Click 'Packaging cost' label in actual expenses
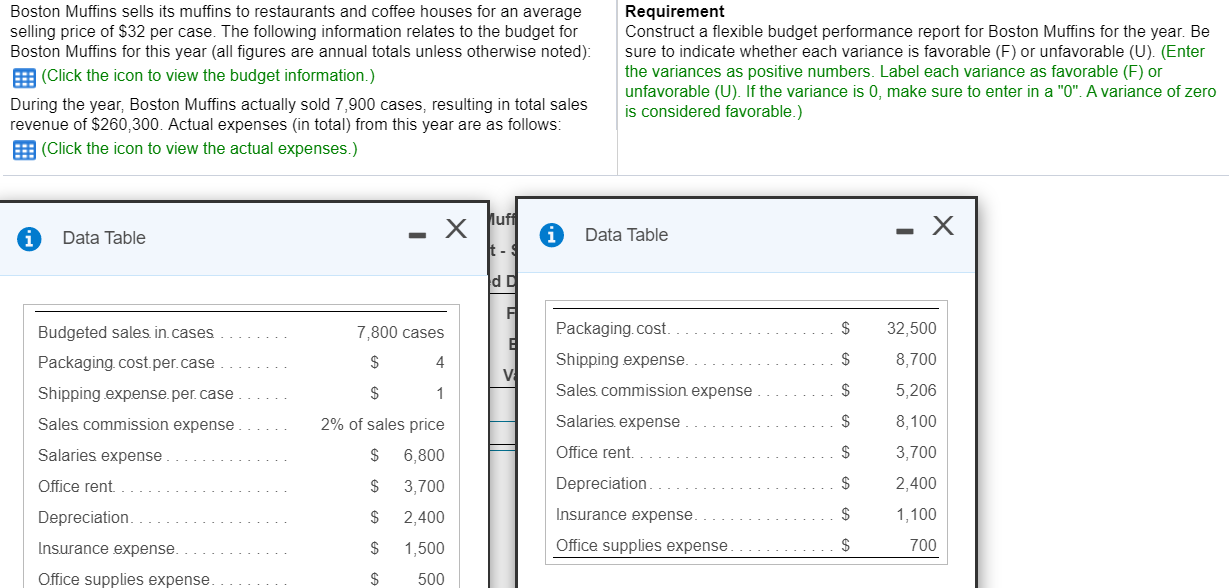 coord(612,328)
